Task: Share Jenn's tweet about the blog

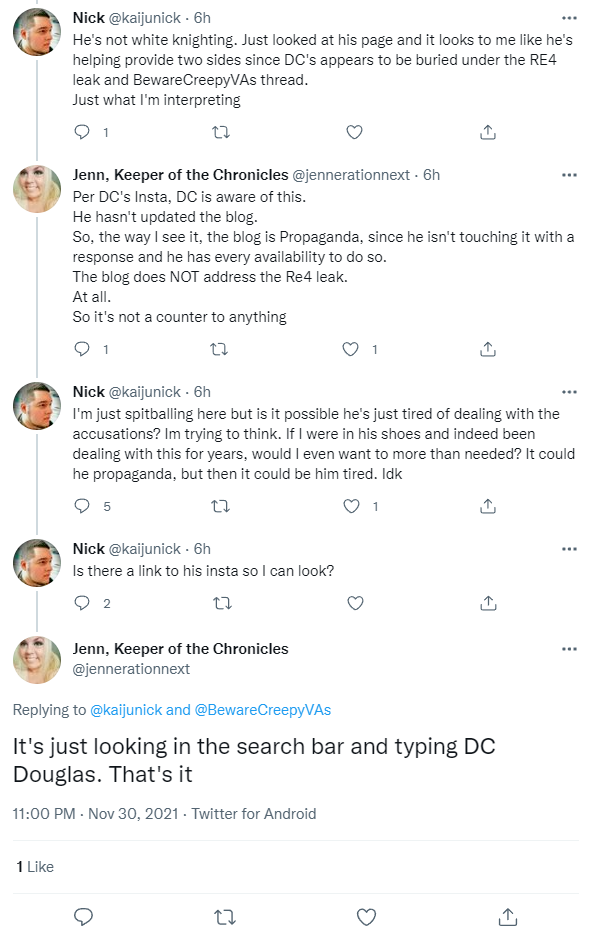Action: 488,349
